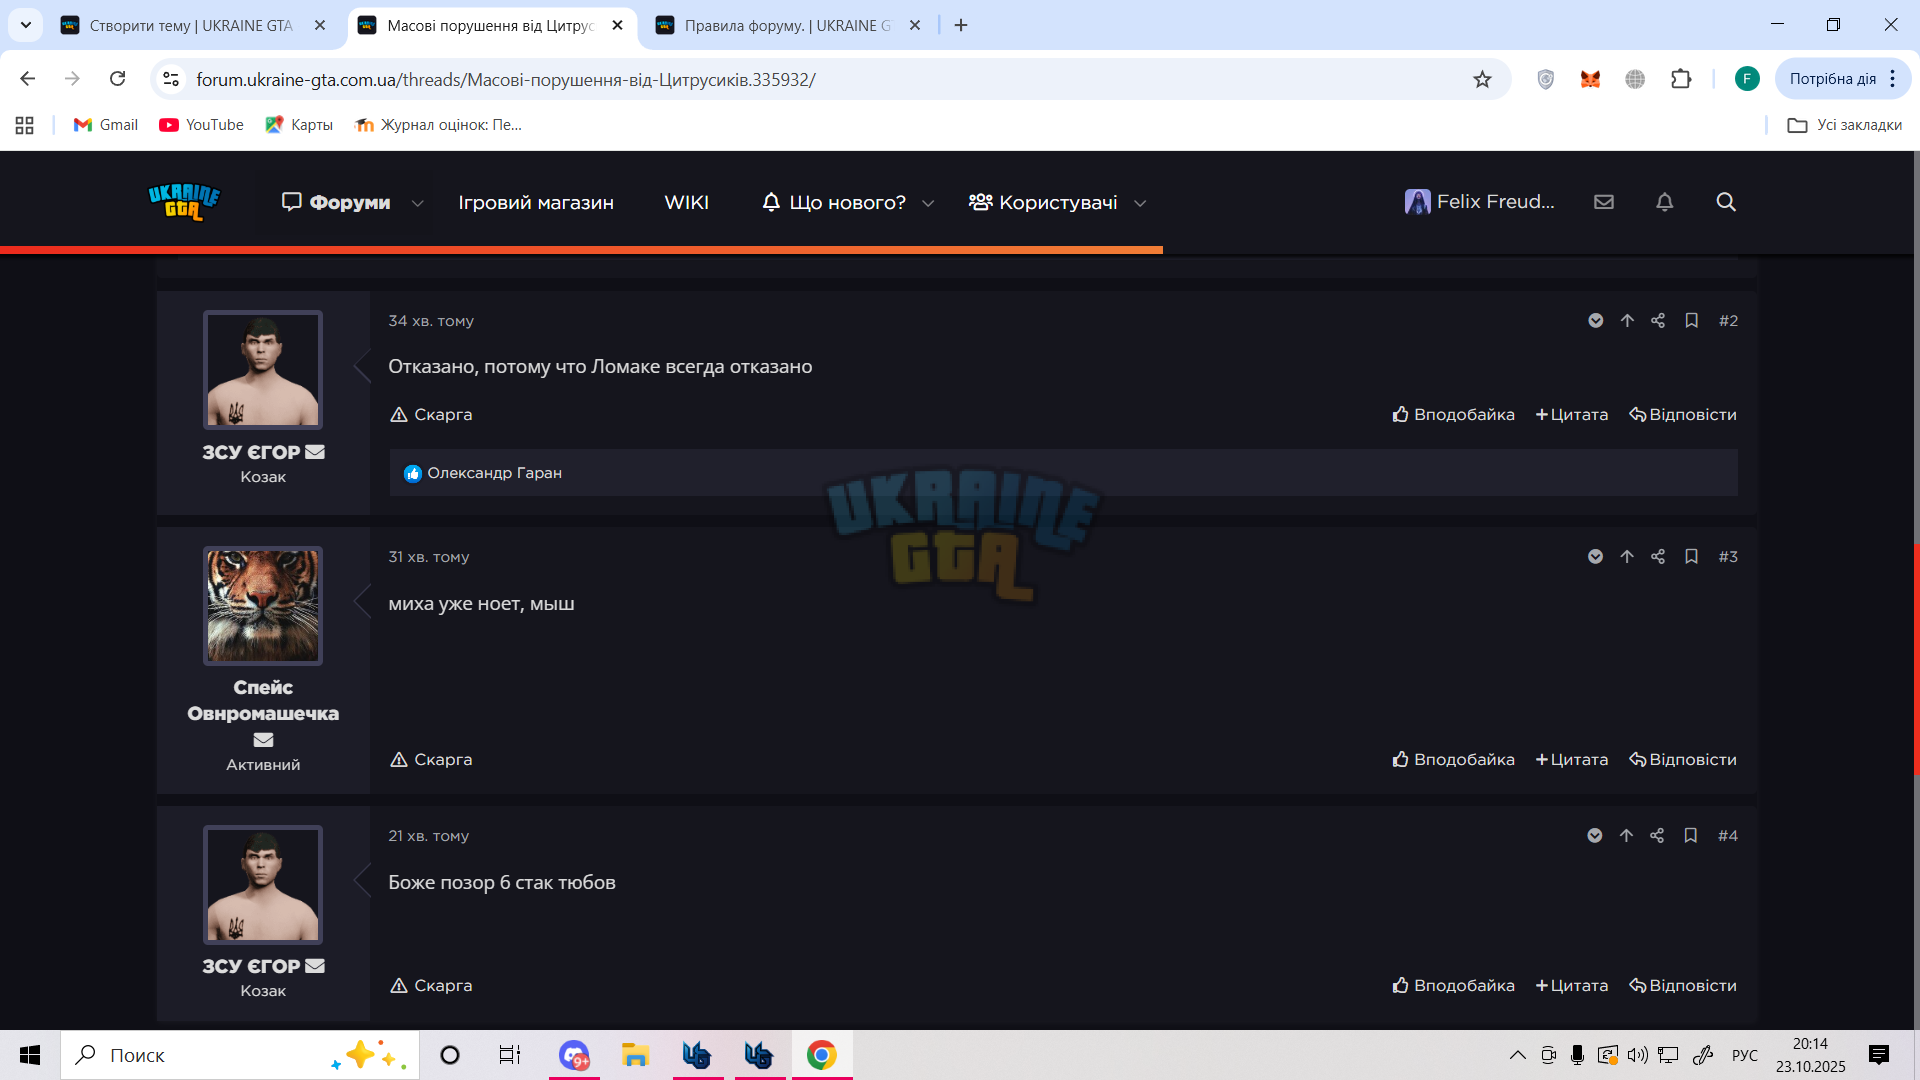
Task: Switch РУС keyboard language indicator
Action: pos(1745,1055)
